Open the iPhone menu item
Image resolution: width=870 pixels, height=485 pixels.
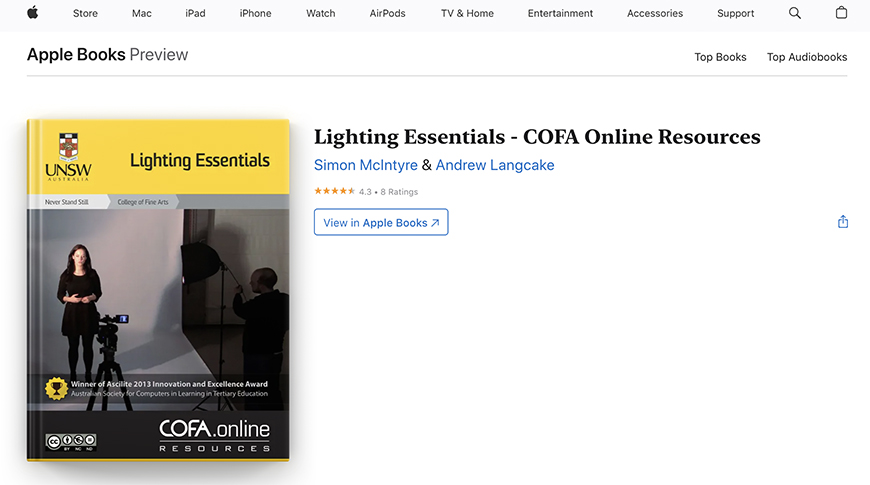[x=255, y=13]
